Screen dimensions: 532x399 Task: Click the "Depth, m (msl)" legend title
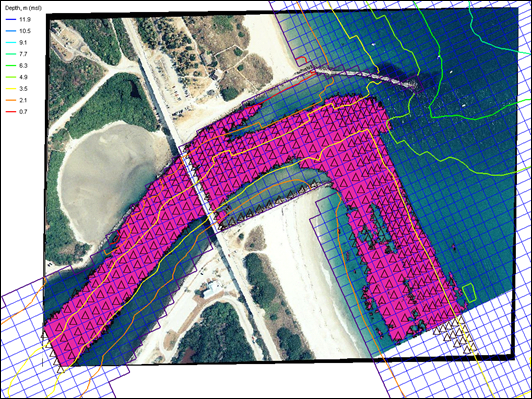(23, 8)
